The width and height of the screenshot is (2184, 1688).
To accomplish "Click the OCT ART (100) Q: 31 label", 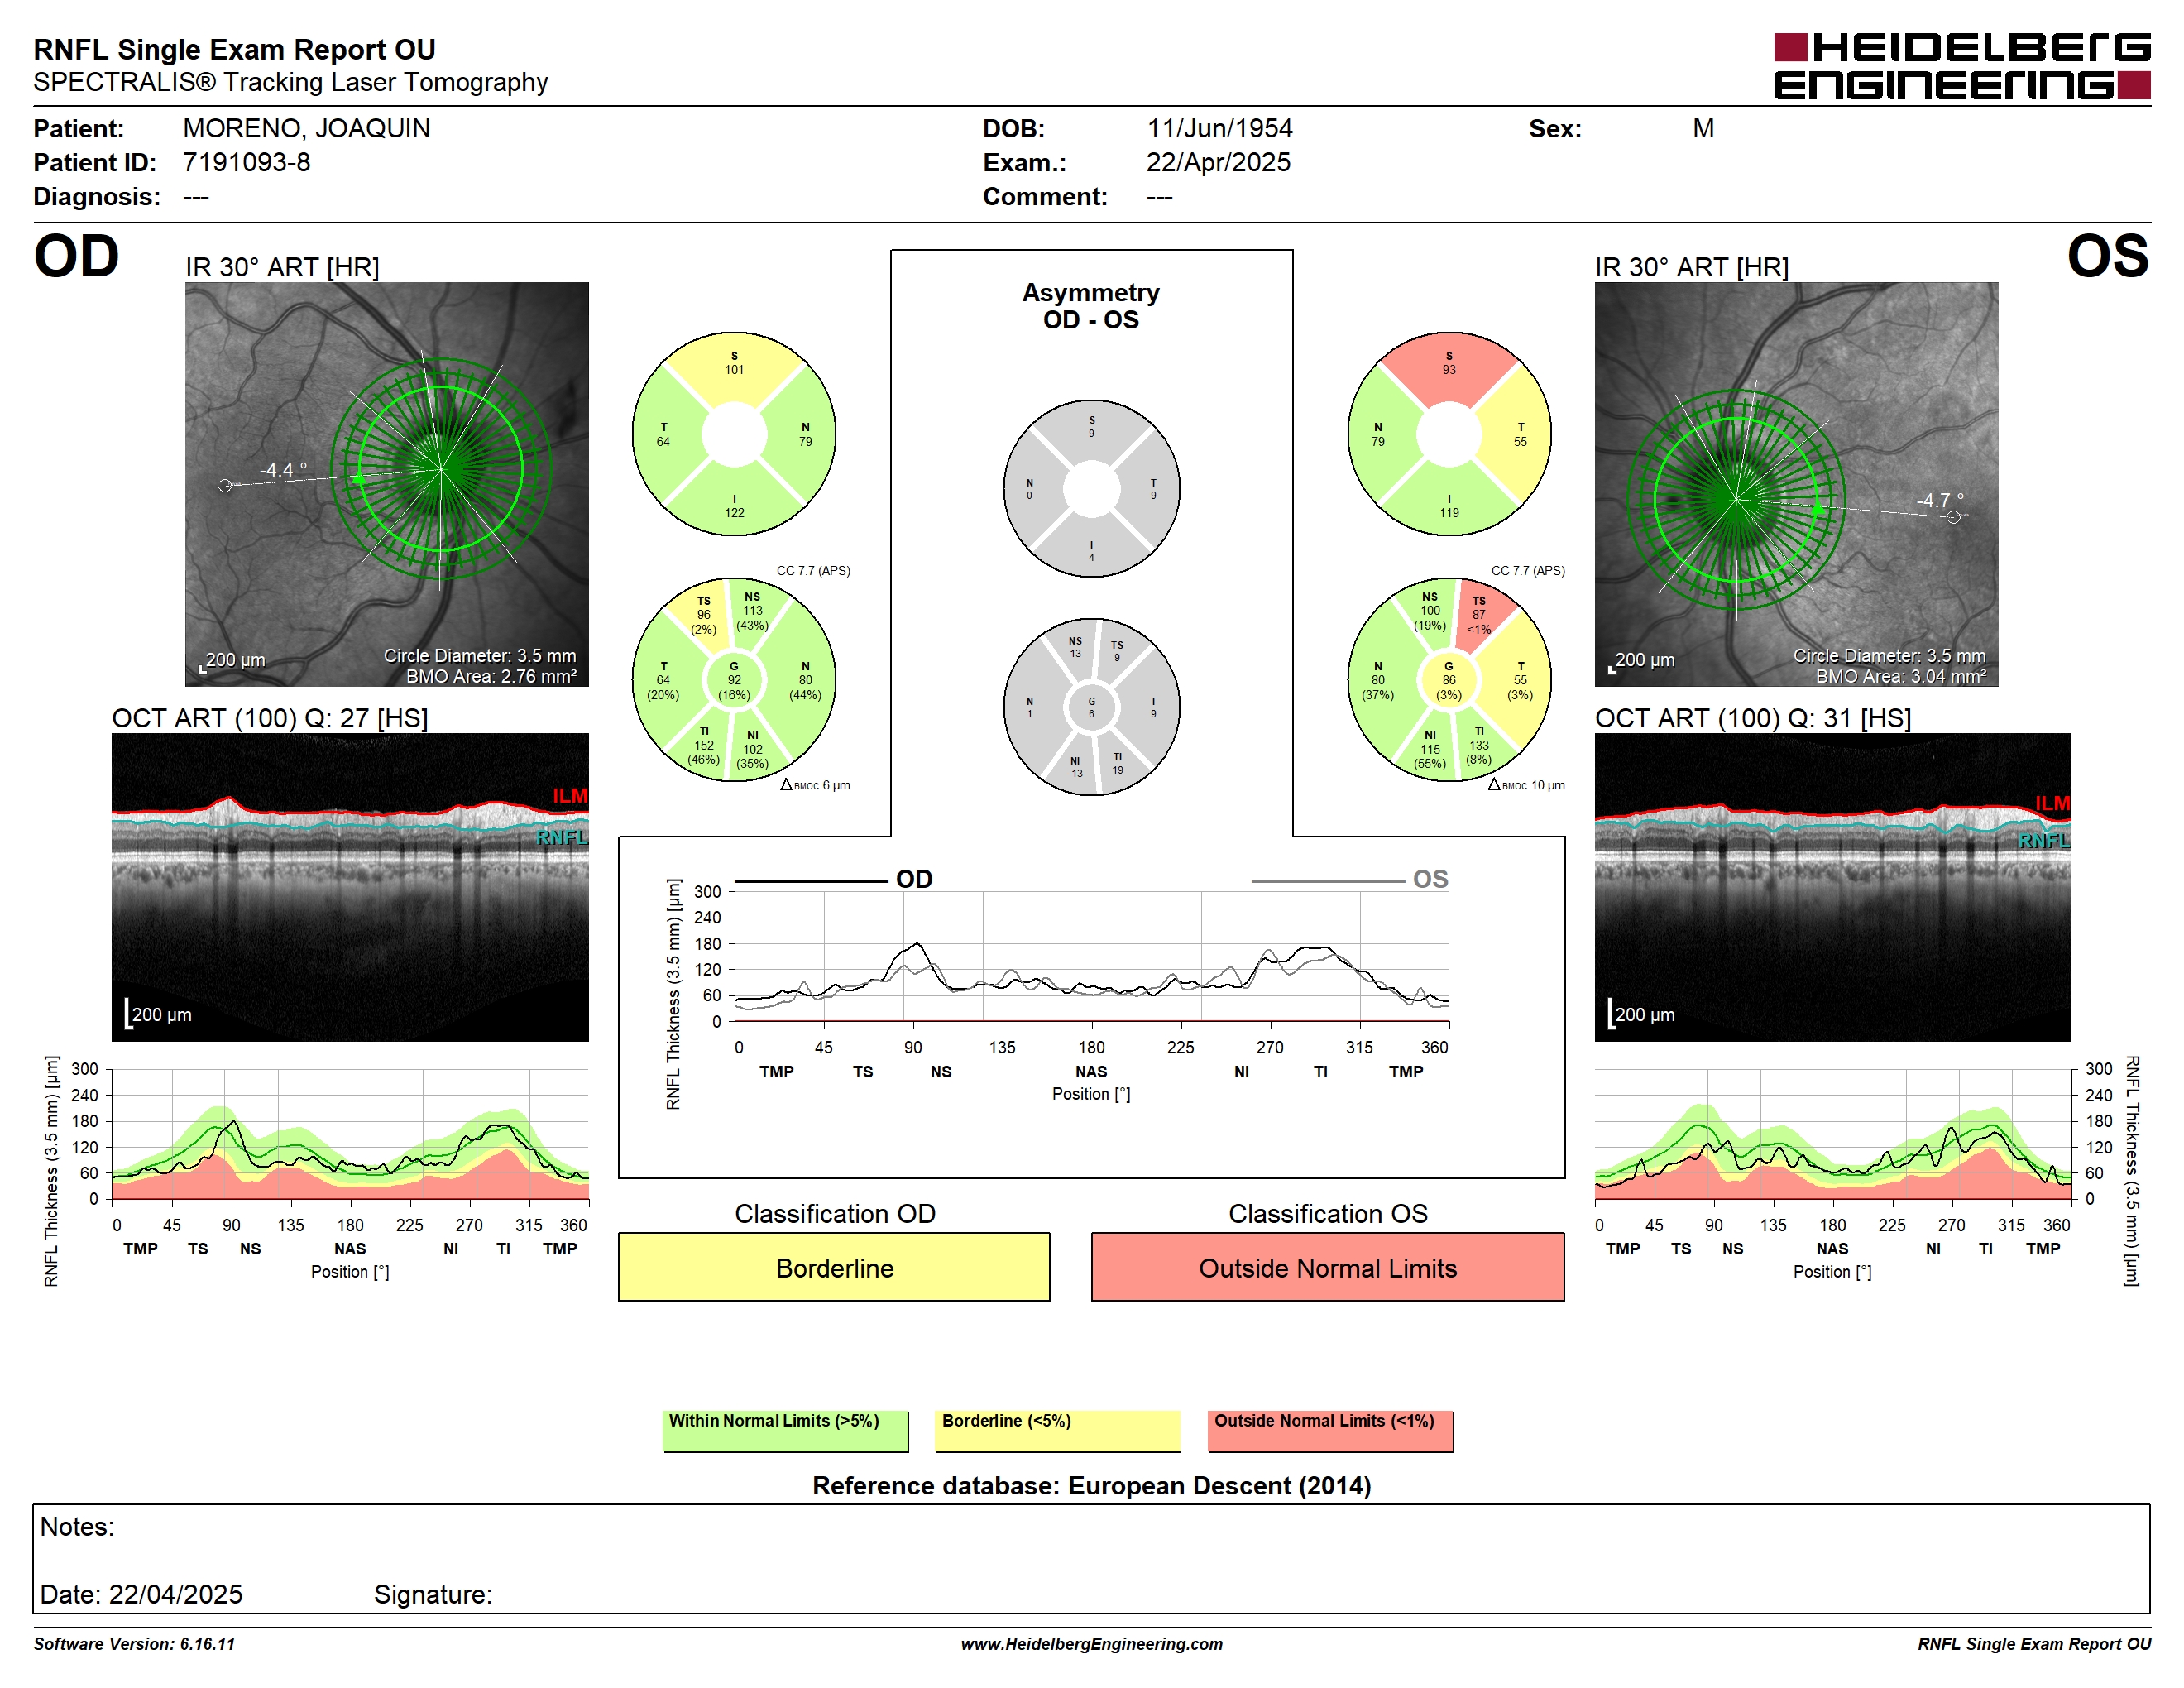I will 1753,718.
